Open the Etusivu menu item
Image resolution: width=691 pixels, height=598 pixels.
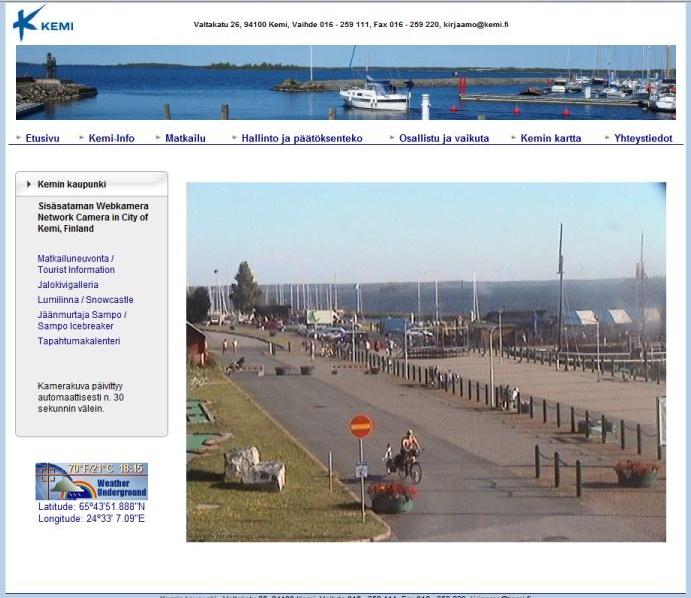[42, 138]
